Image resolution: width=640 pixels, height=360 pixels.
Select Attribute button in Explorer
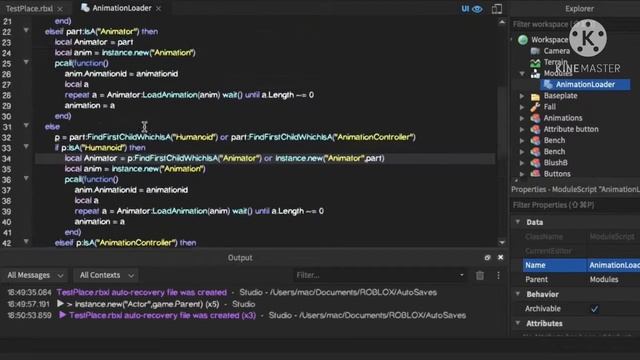pyautogui.click(x=571, y=129)
